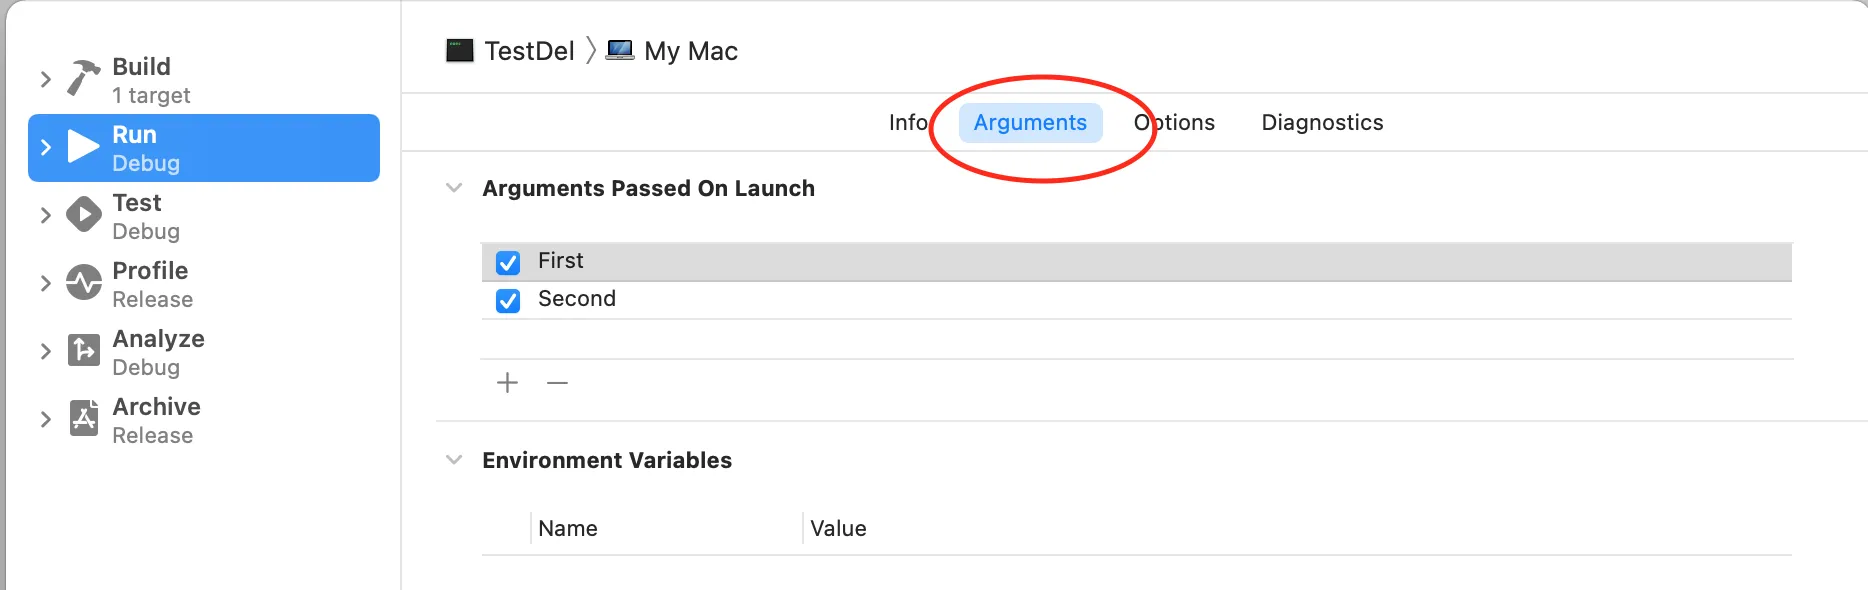The width and height of the screenshot is (1868, 590).
Task: Click the Analyze icon in sidebar
Action: pyautogui.click(x=84, y=351)
